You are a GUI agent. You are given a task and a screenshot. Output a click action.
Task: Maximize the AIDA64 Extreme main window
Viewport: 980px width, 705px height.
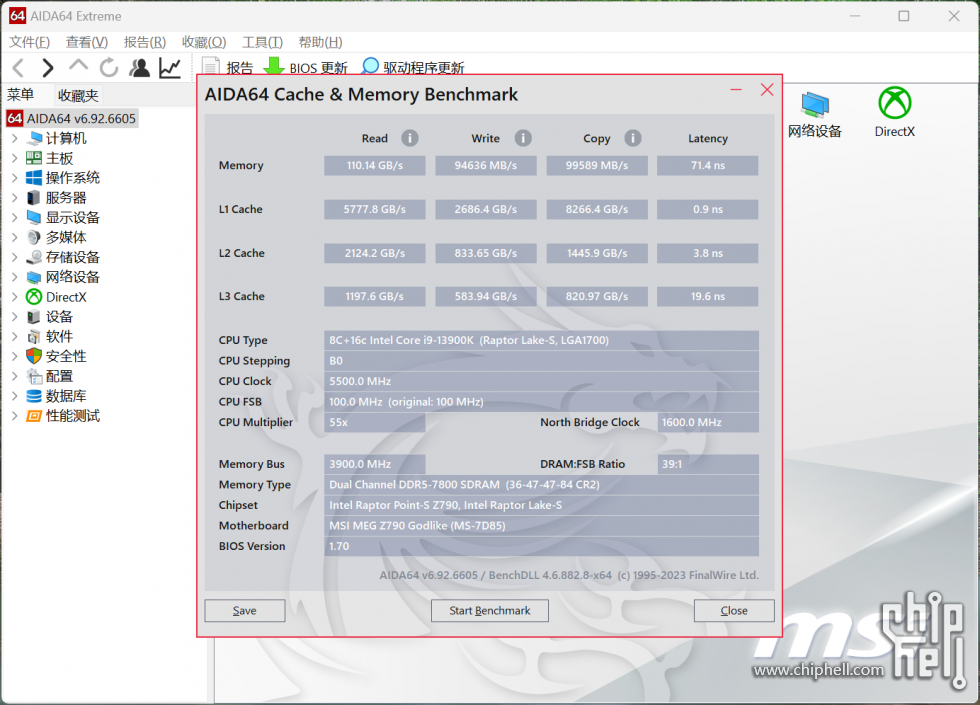(904, 16)
